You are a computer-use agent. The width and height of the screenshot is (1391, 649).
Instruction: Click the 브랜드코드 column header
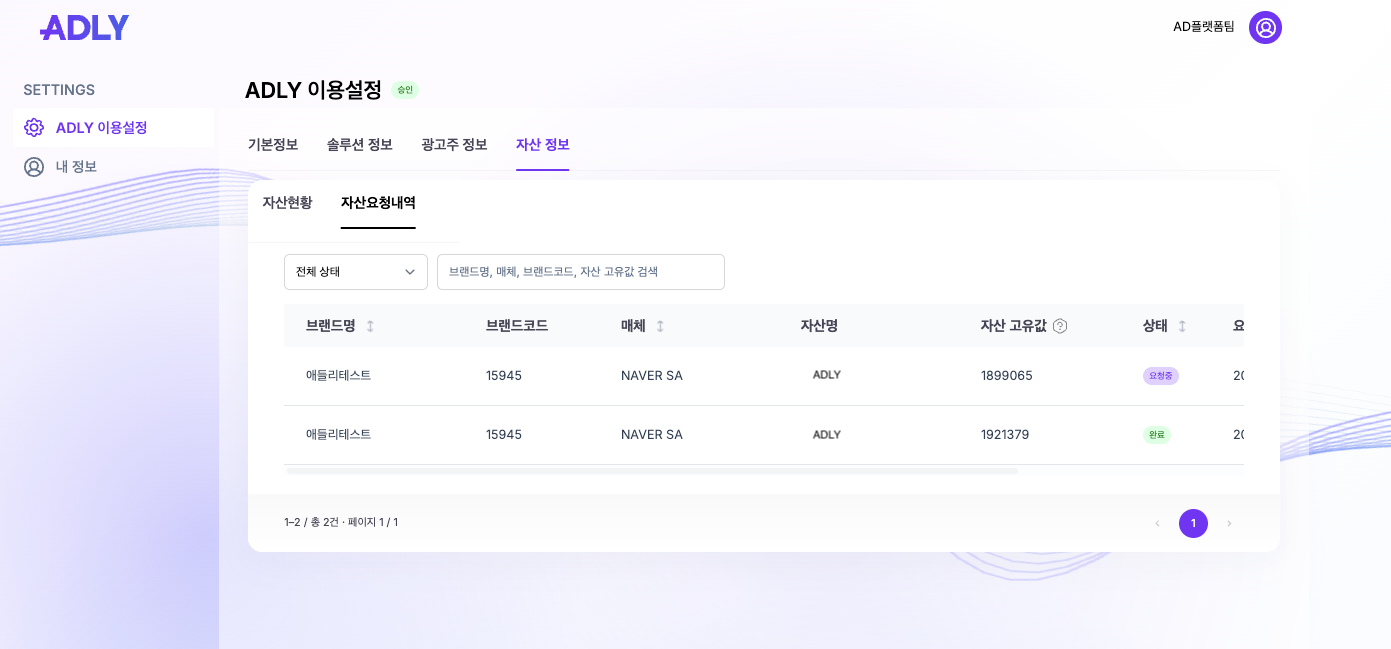click(517, 326)
